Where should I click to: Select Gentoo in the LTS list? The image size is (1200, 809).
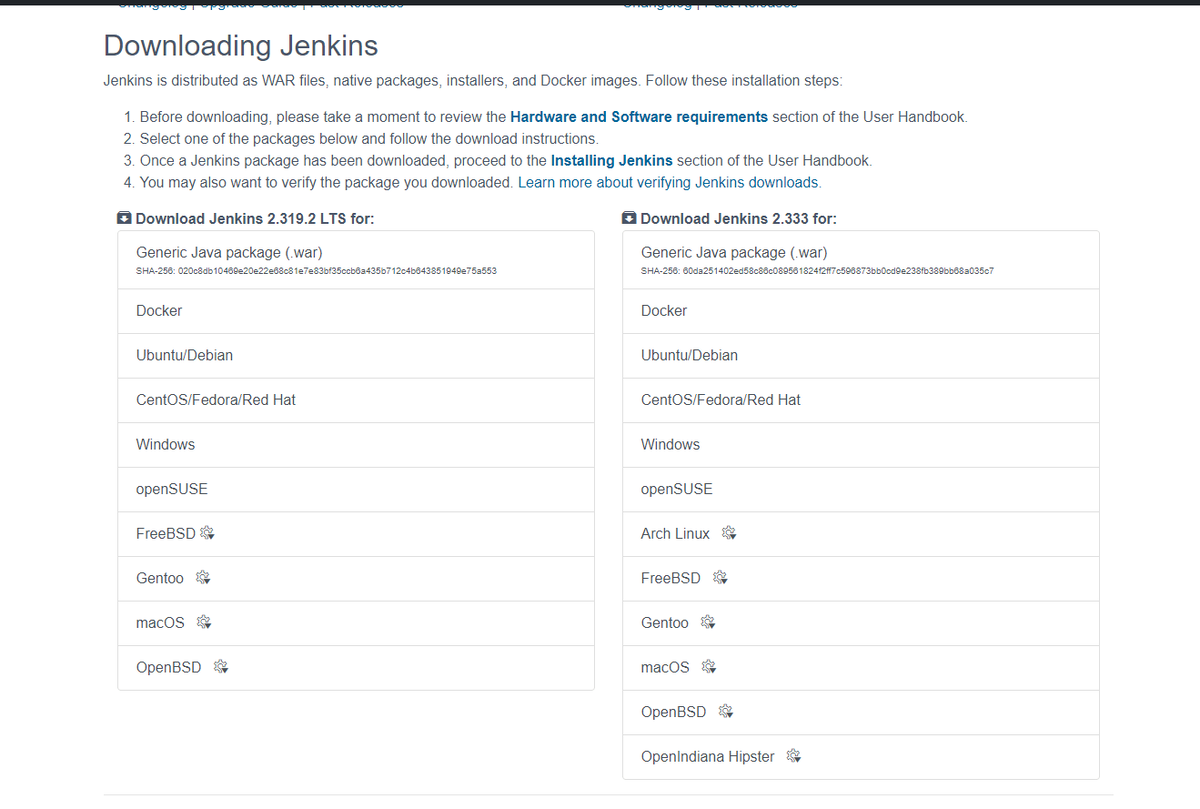356,578
